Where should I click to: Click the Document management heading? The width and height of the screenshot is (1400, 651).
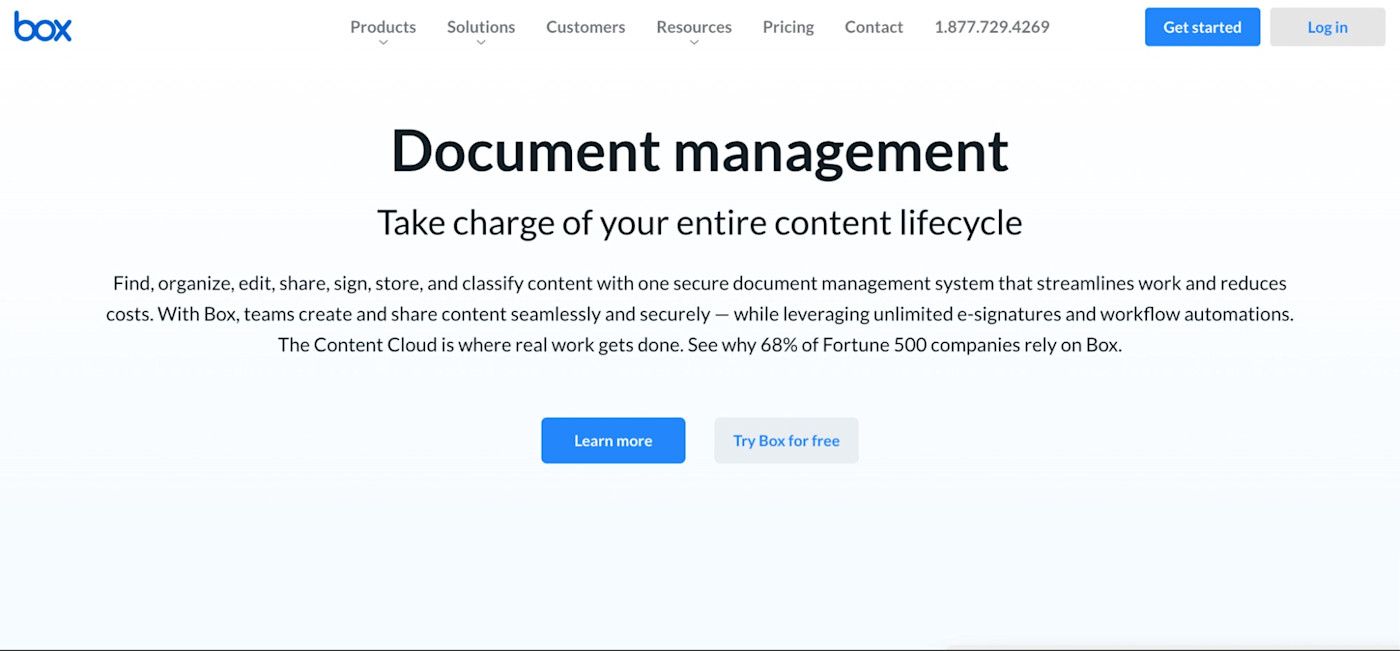[700, 151]
